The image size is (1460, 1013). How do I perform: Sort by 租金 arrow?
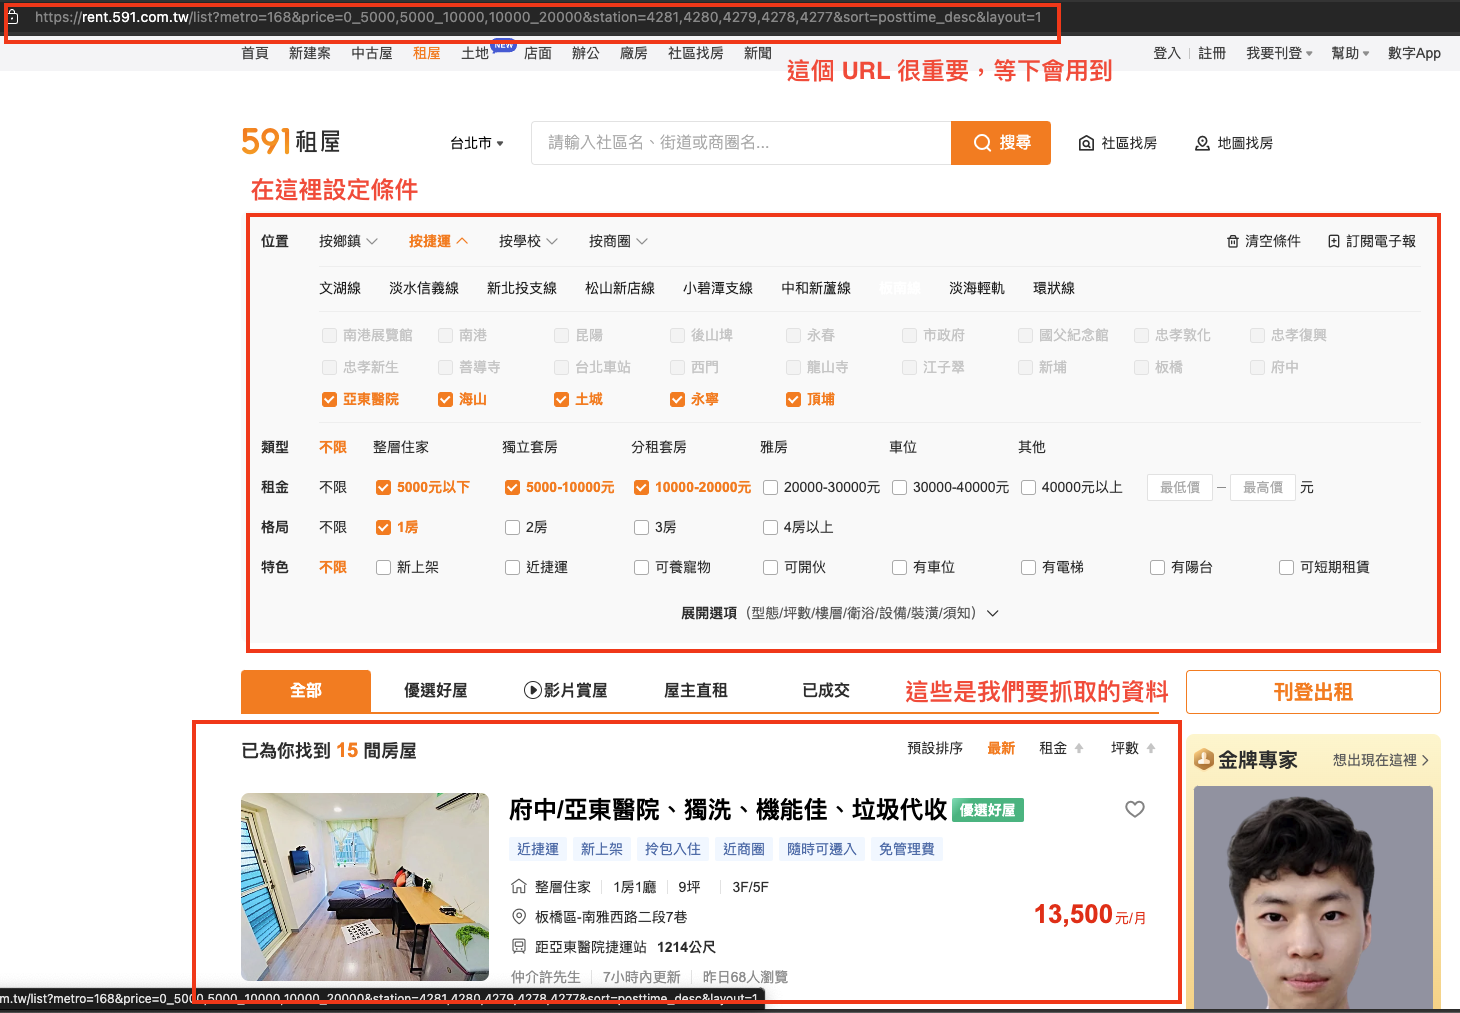1079,748
